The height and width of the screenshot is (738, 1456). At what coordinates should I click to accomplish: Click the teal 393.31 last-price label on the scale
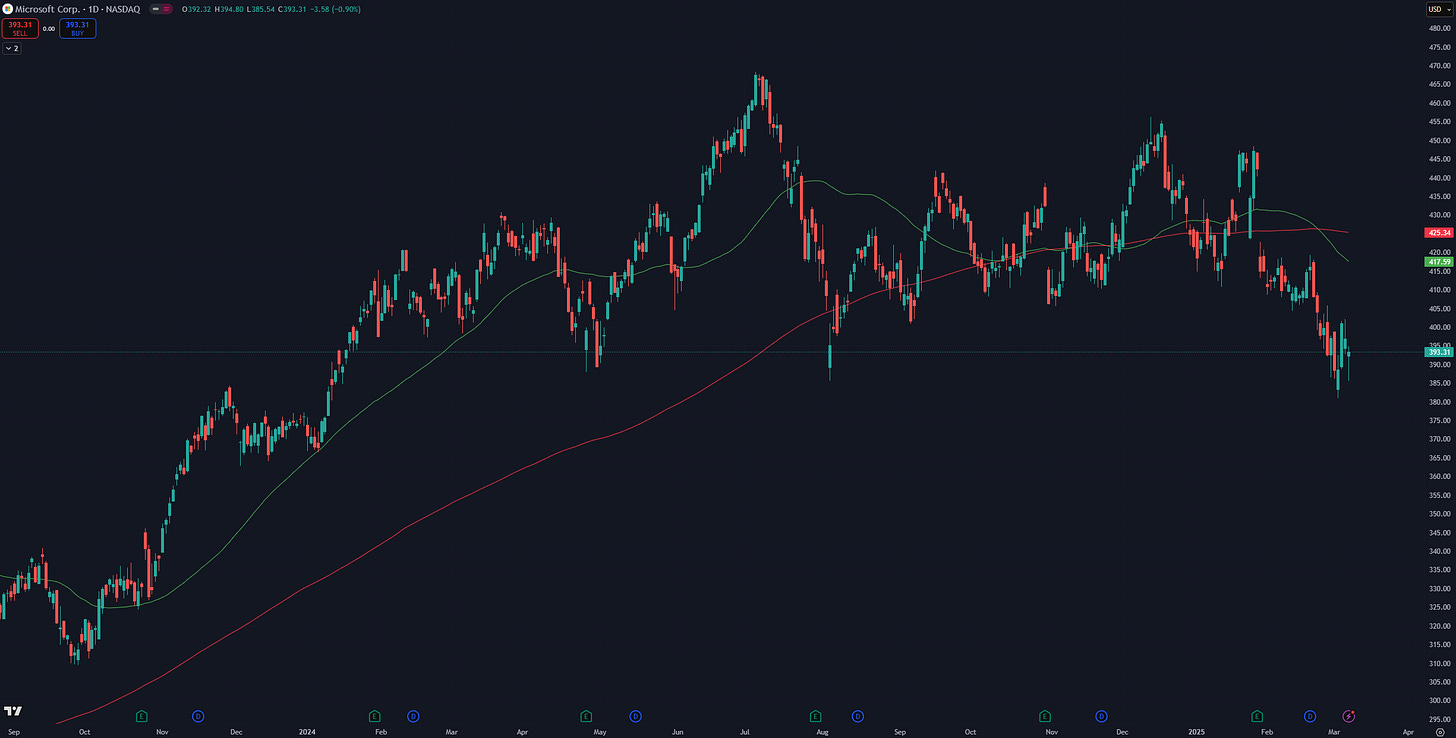coord(1440,352)
